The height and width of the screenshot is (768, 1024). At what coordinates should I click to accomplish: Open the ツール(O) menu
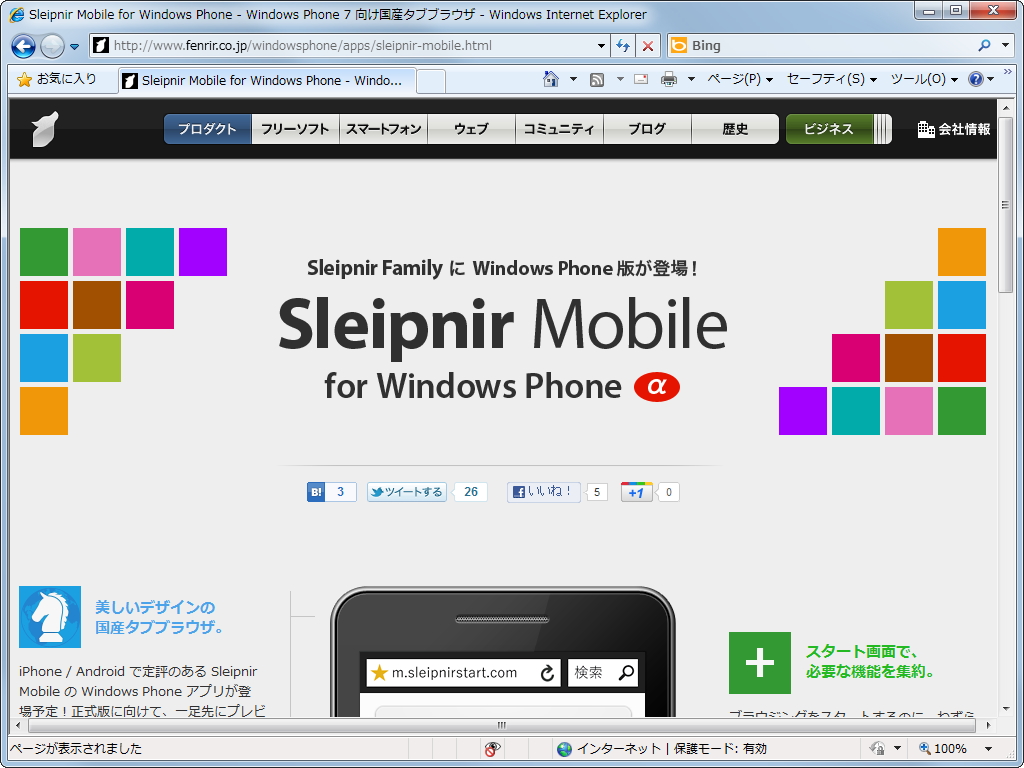coord(924,79)
